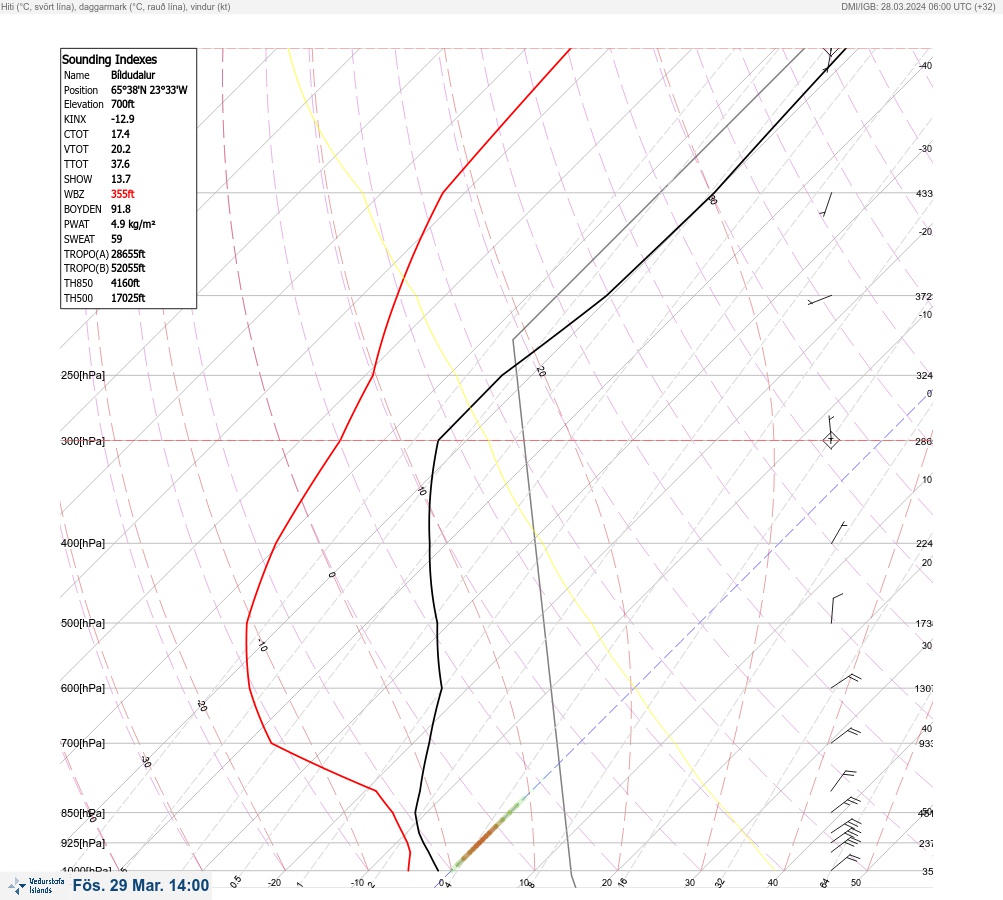
Task: Click the Elevation value '700ft'
Action: point(123,104)
